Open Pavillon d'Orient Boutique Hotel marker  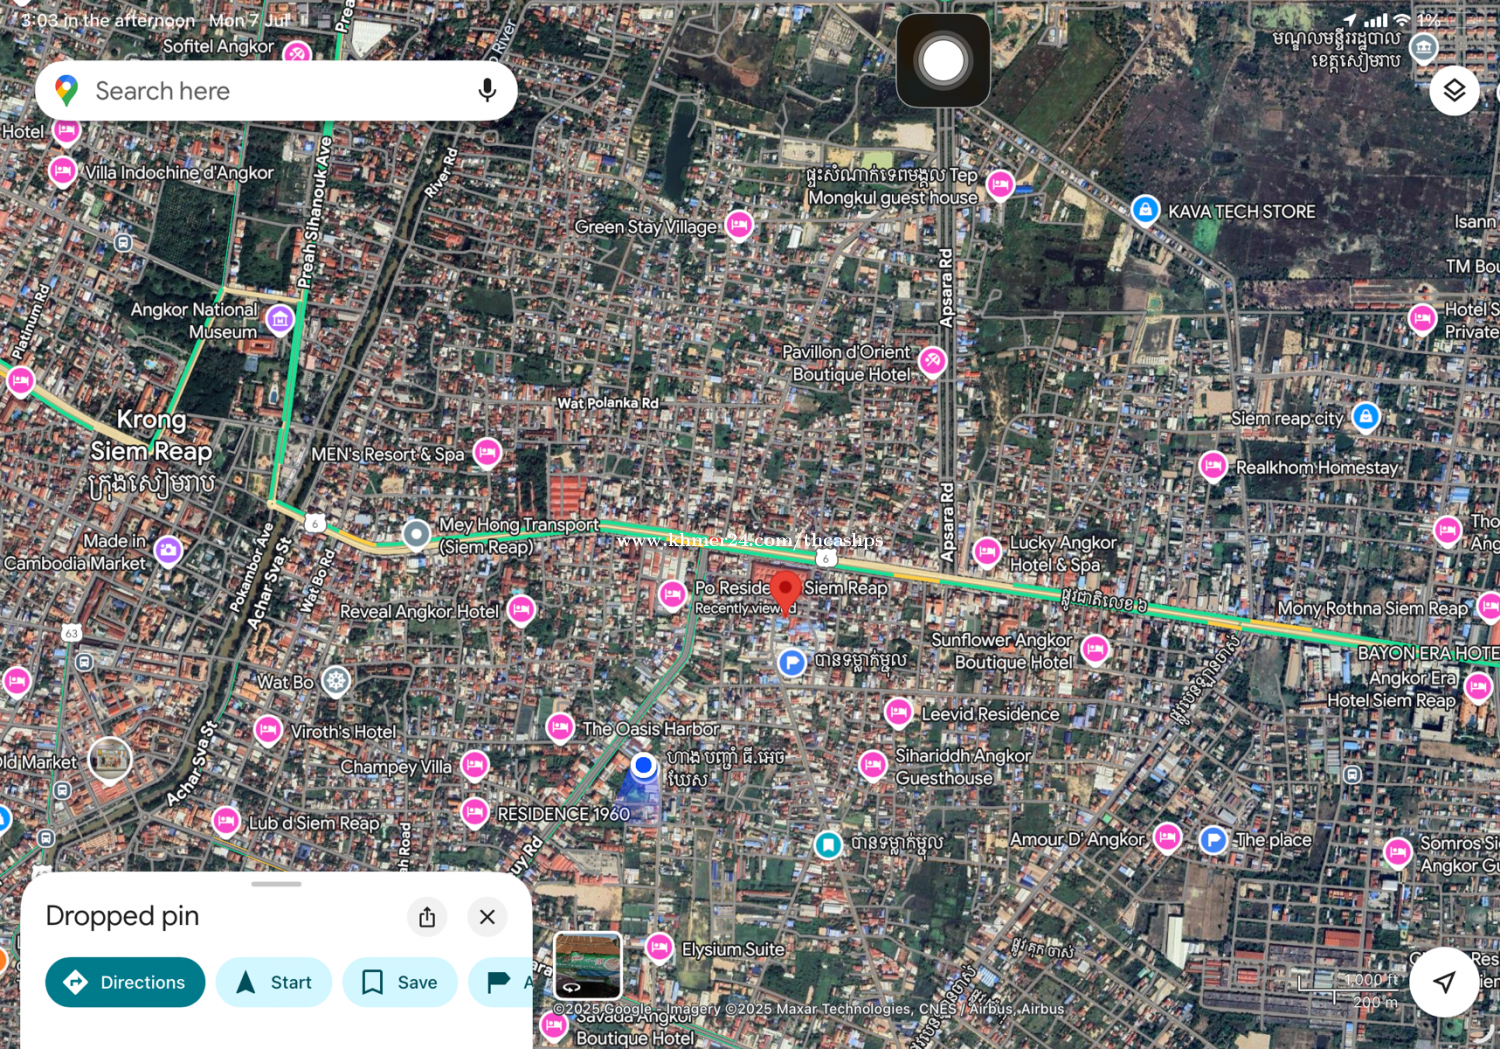[932, 361]
